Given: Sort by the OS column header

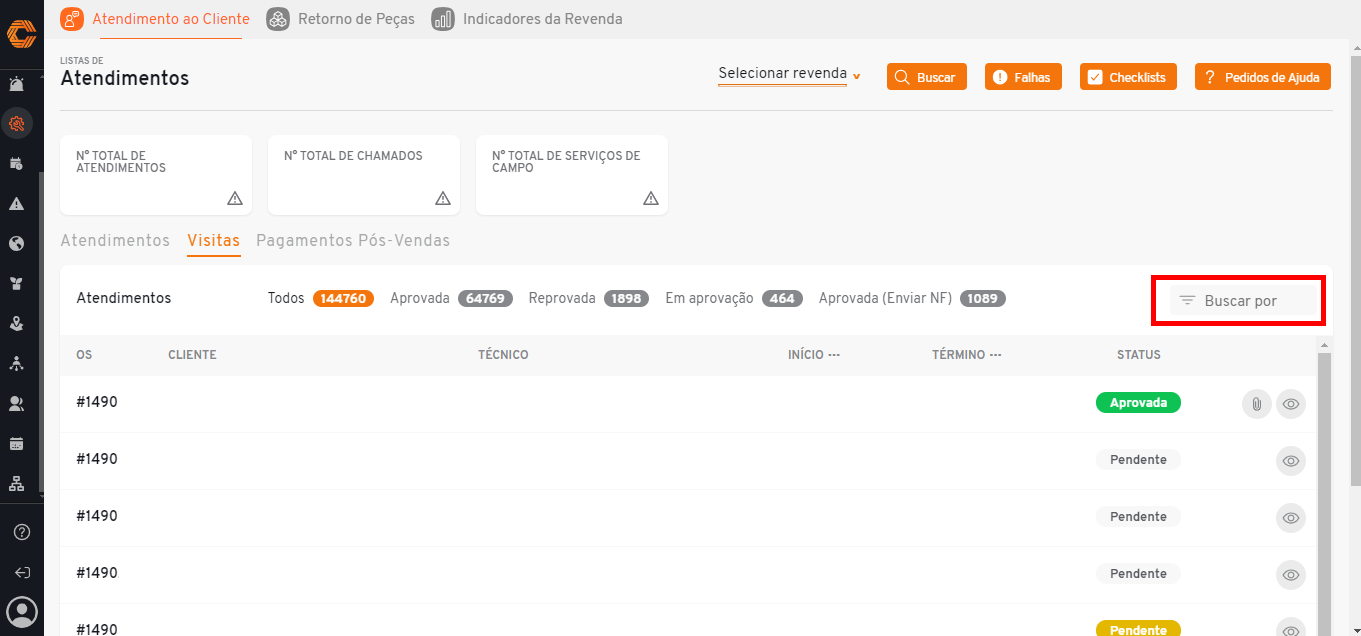Looking at the screenshot, I should 84,355.
